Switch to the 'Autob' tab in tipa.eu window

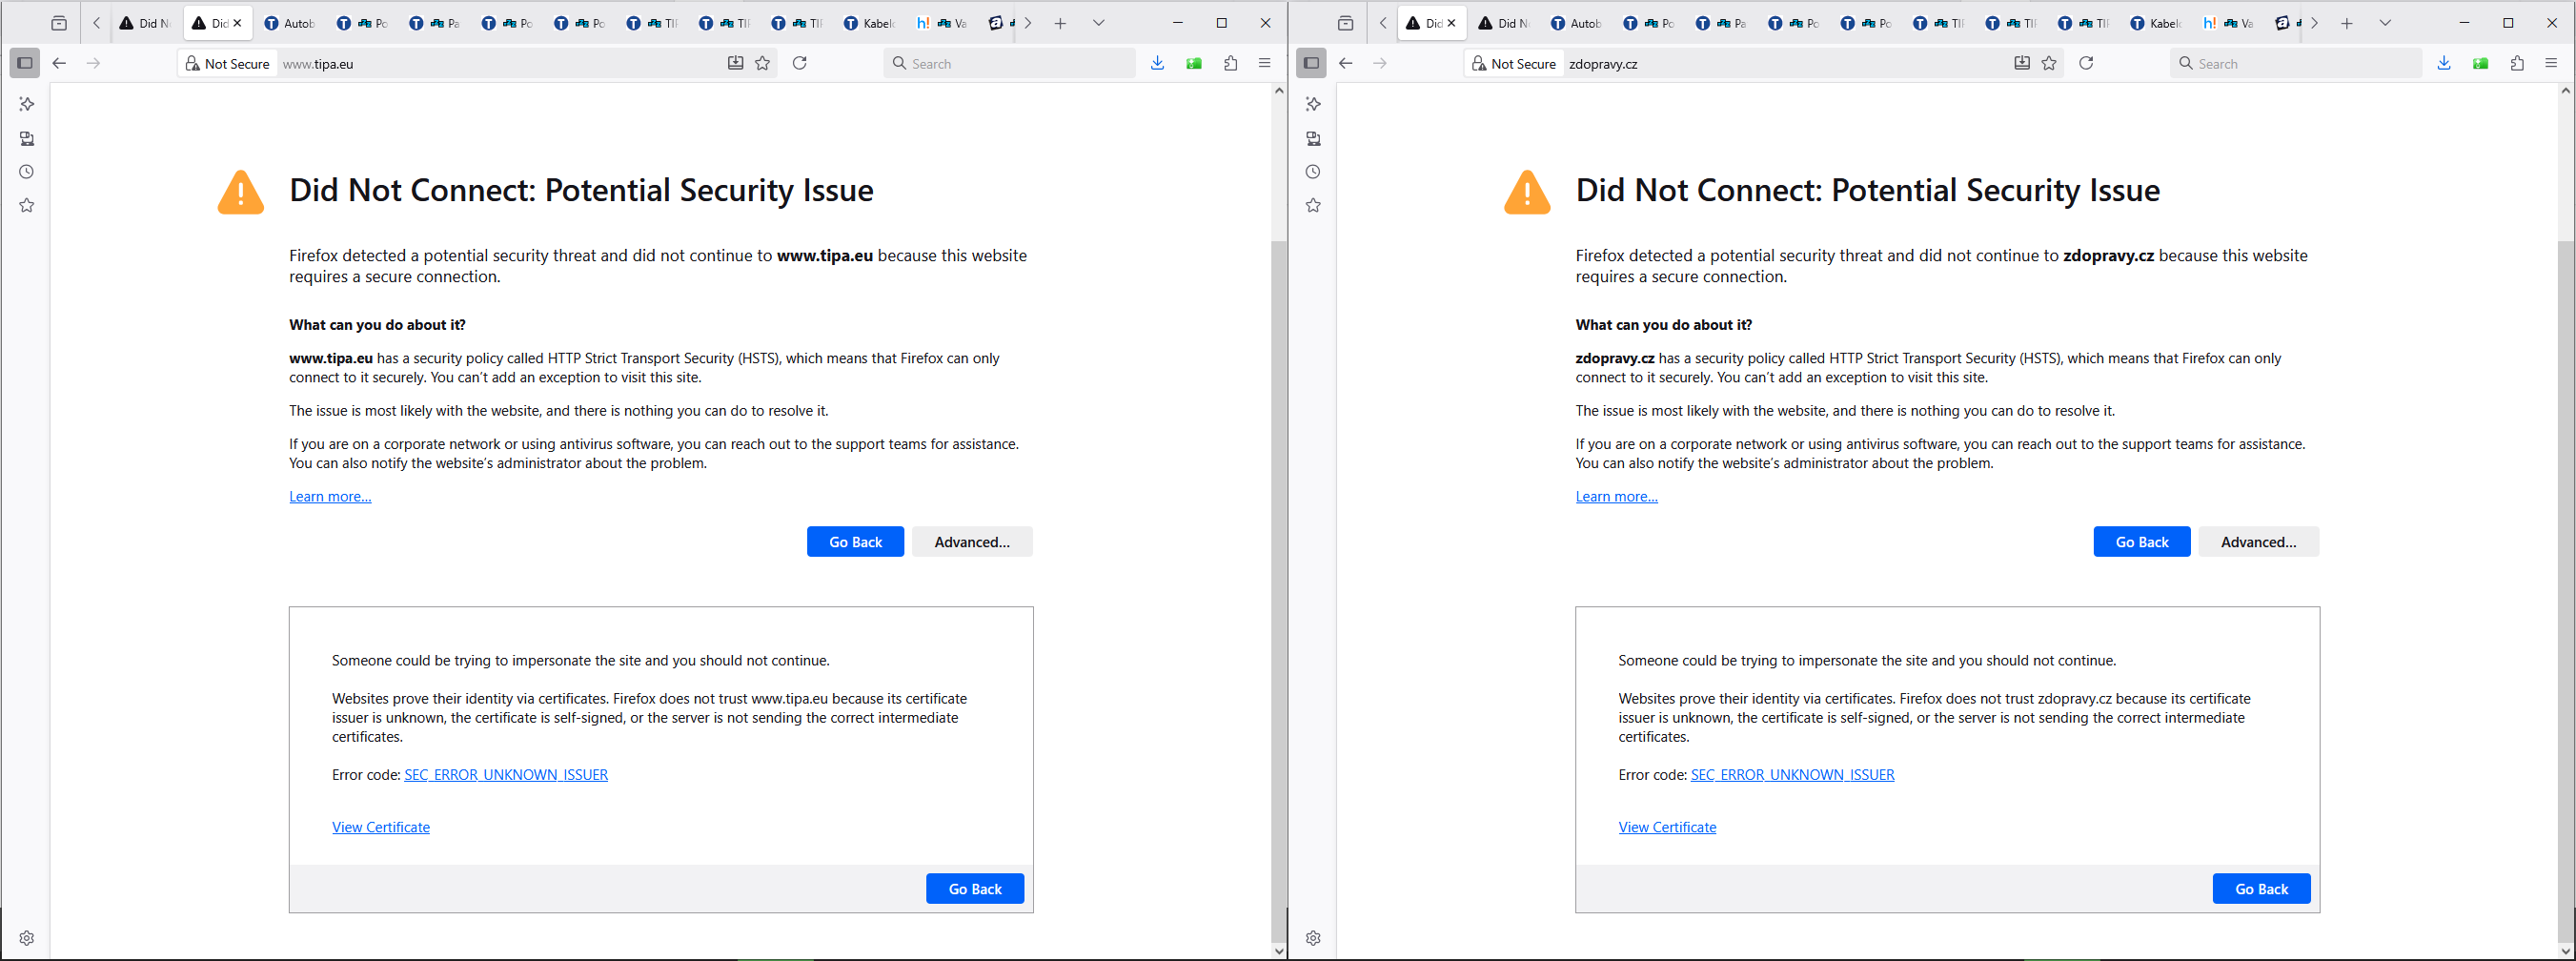[x=289, y=23]
